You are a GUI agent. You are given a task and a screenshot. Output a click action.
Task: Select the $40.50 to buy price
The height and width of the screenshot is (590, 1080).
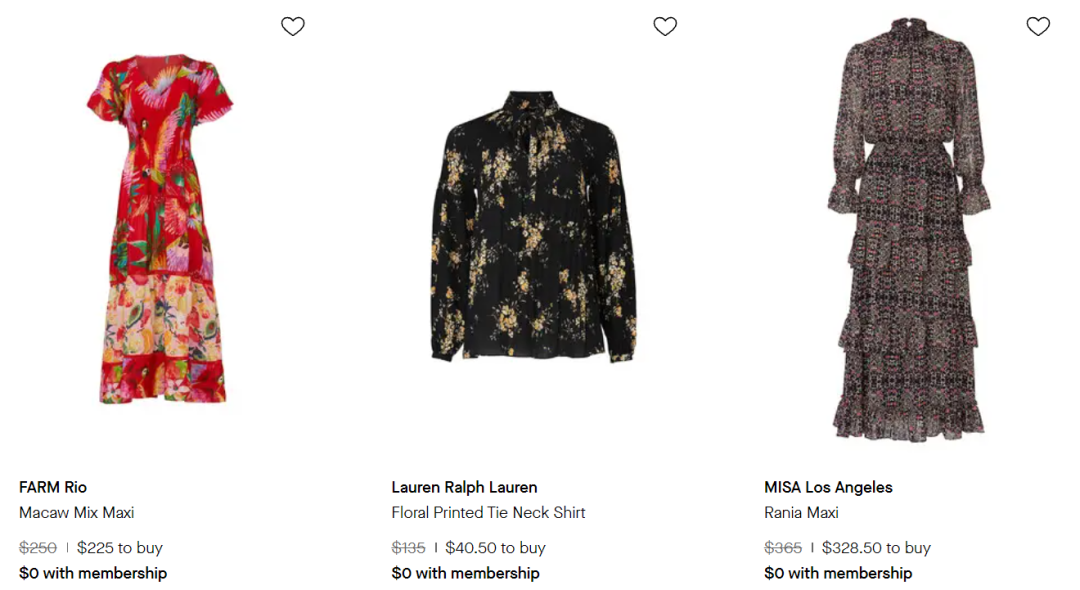pos(495,547)
